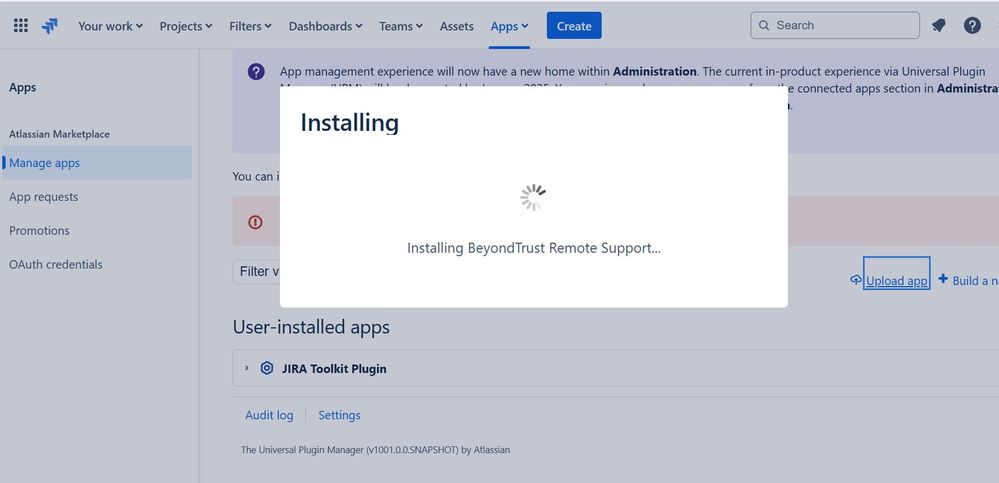The image size is (999, 483).
Task: Click the Installing dialog heading
Action: coord(349,122)
